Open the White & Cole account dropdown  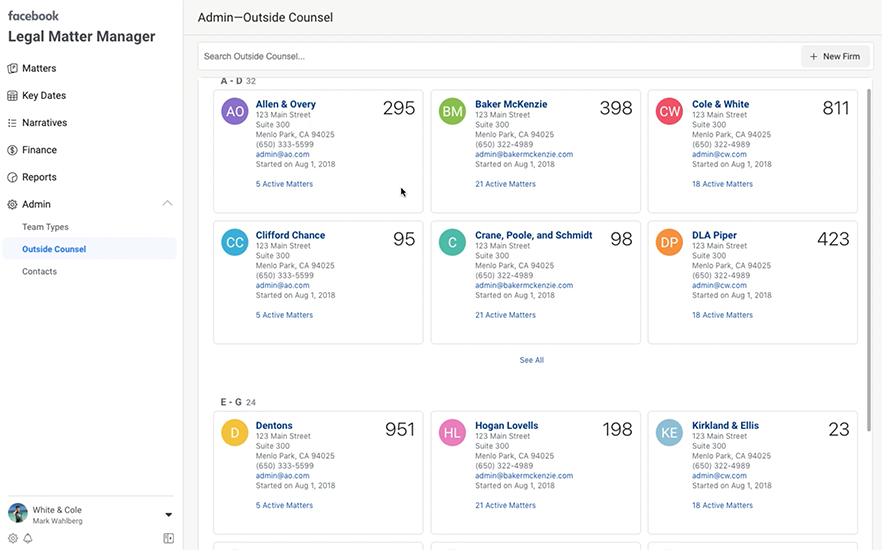point(168,515)
